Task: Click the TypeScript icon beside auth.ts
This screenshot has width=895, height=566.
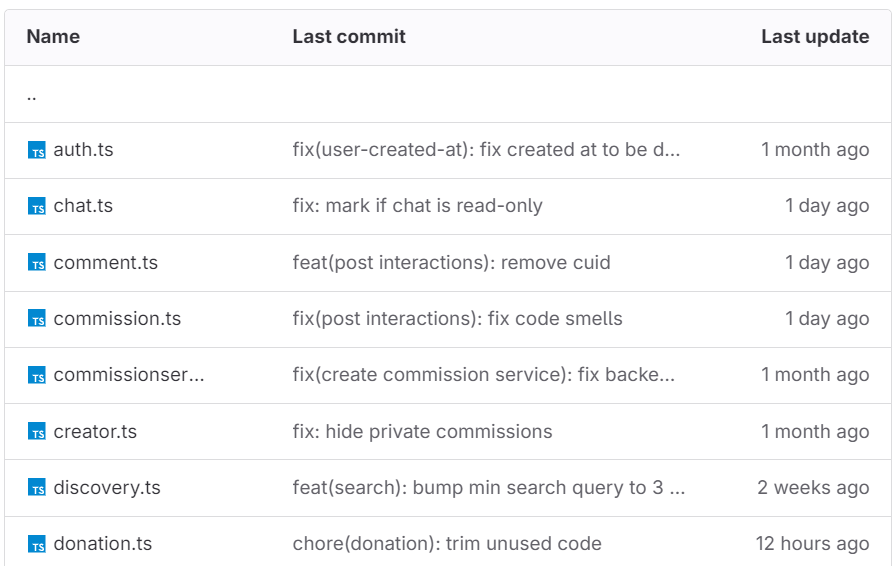Action: tap(37, 151)
